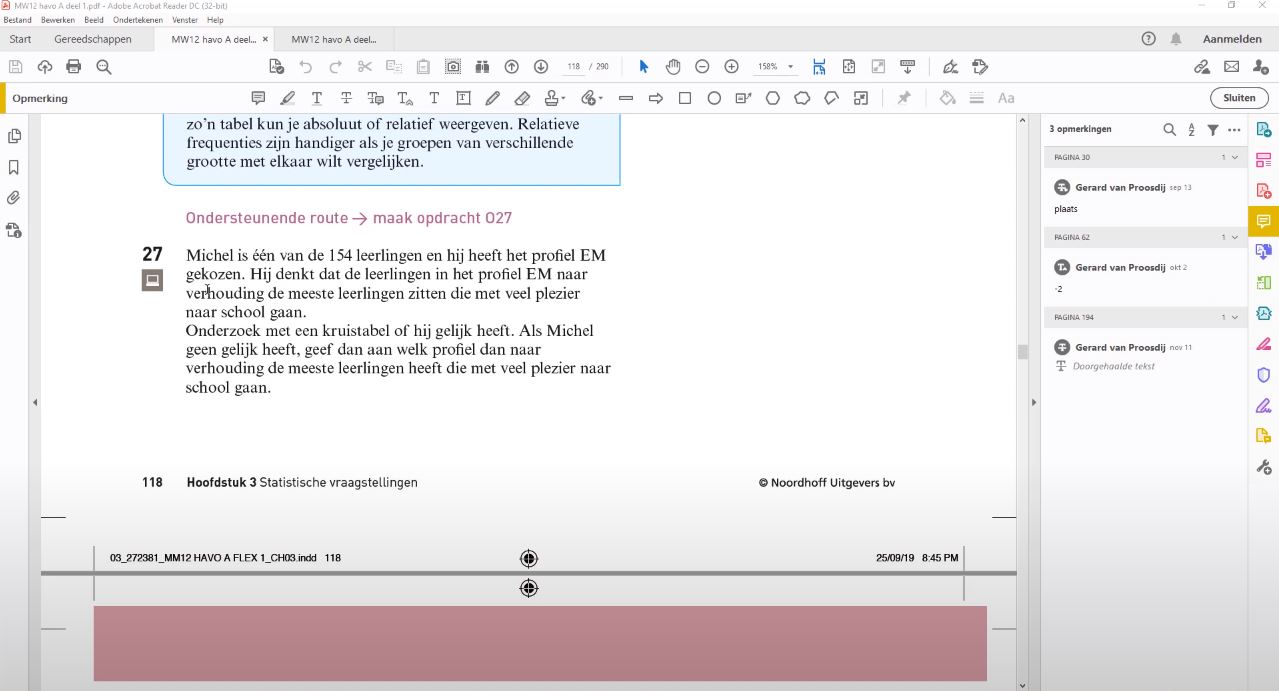Image resolution: width=1279 pixels, height=691 pixels.
Task: Select the '-2' comment entry
Action: coord(1145,277)
